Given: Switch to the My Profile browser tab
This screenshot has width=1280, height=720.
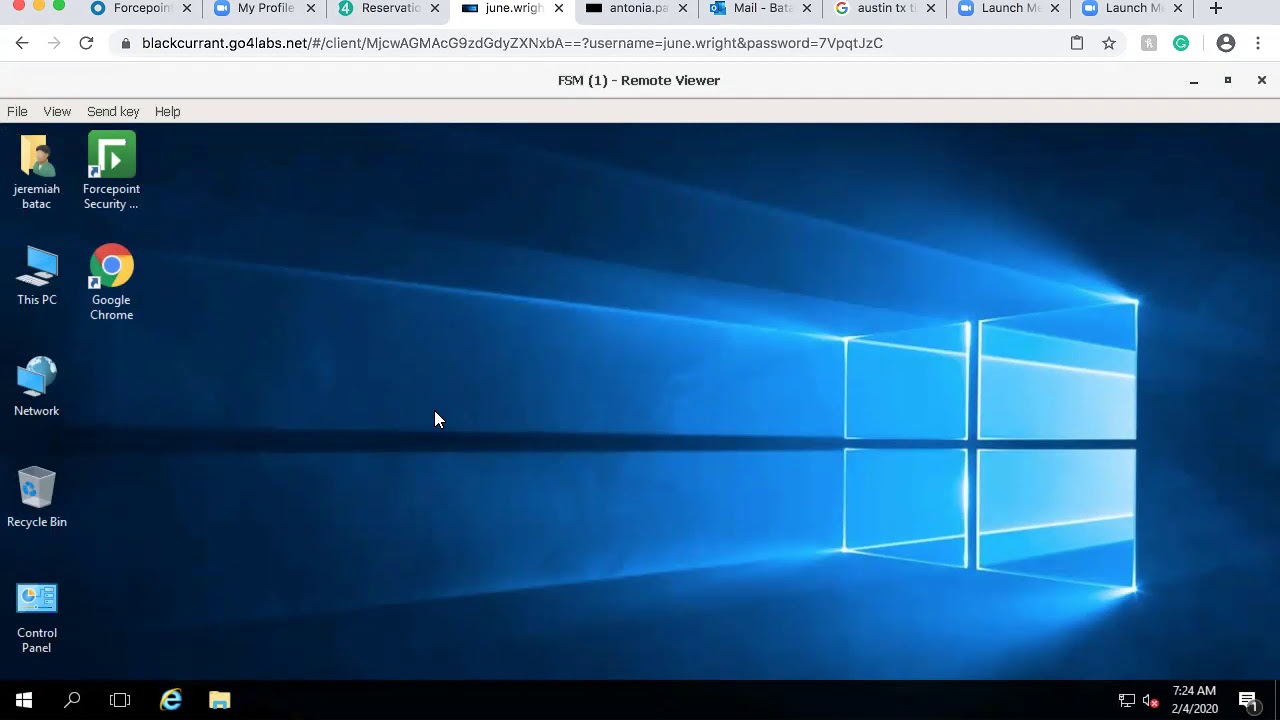Looking at the screenshot, I should 264,8.
